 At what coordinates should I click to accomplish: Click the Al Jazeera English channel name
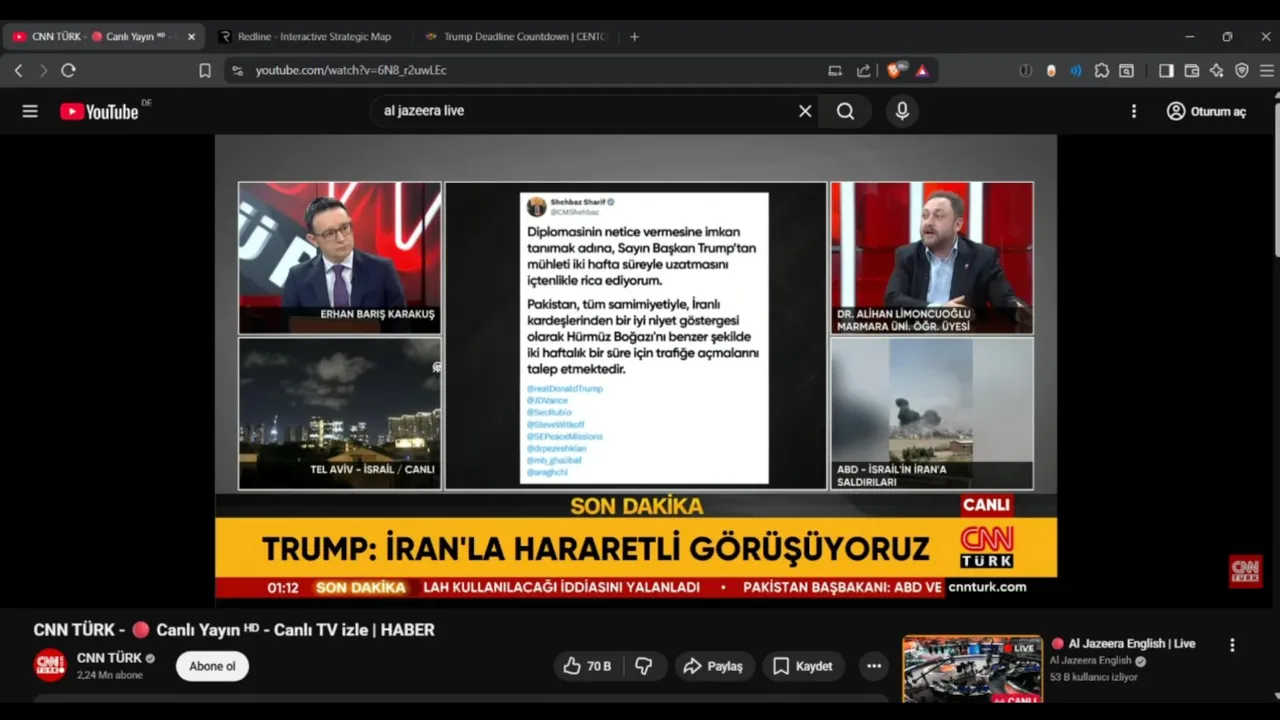pos(1090,661)
